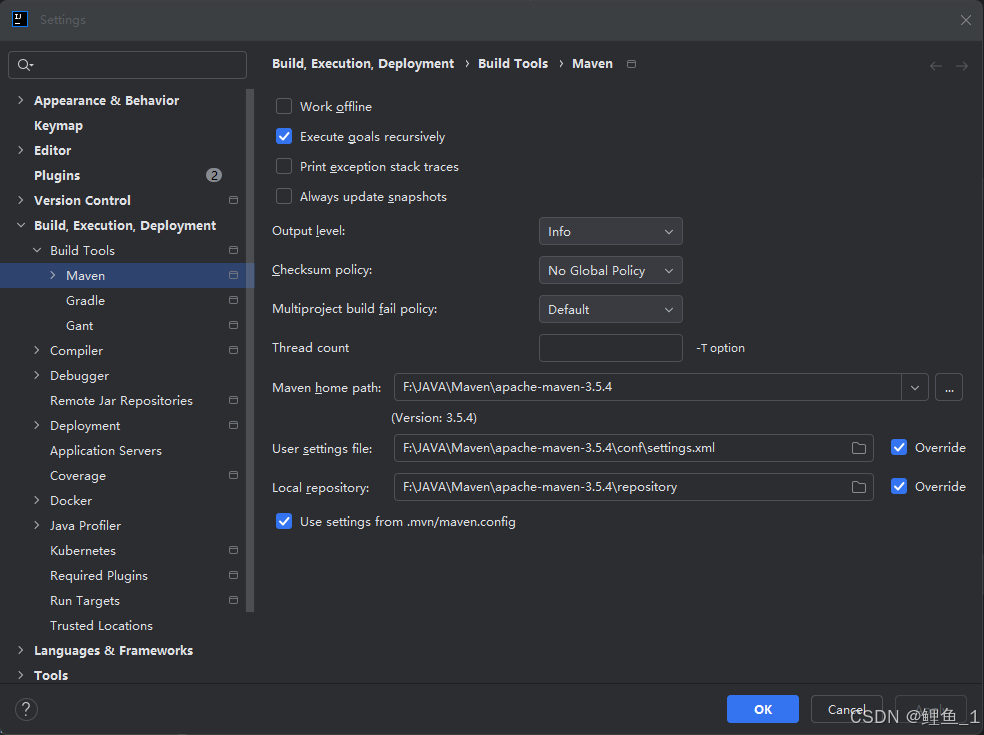Enable Print exception stack traces

[284, 166]
